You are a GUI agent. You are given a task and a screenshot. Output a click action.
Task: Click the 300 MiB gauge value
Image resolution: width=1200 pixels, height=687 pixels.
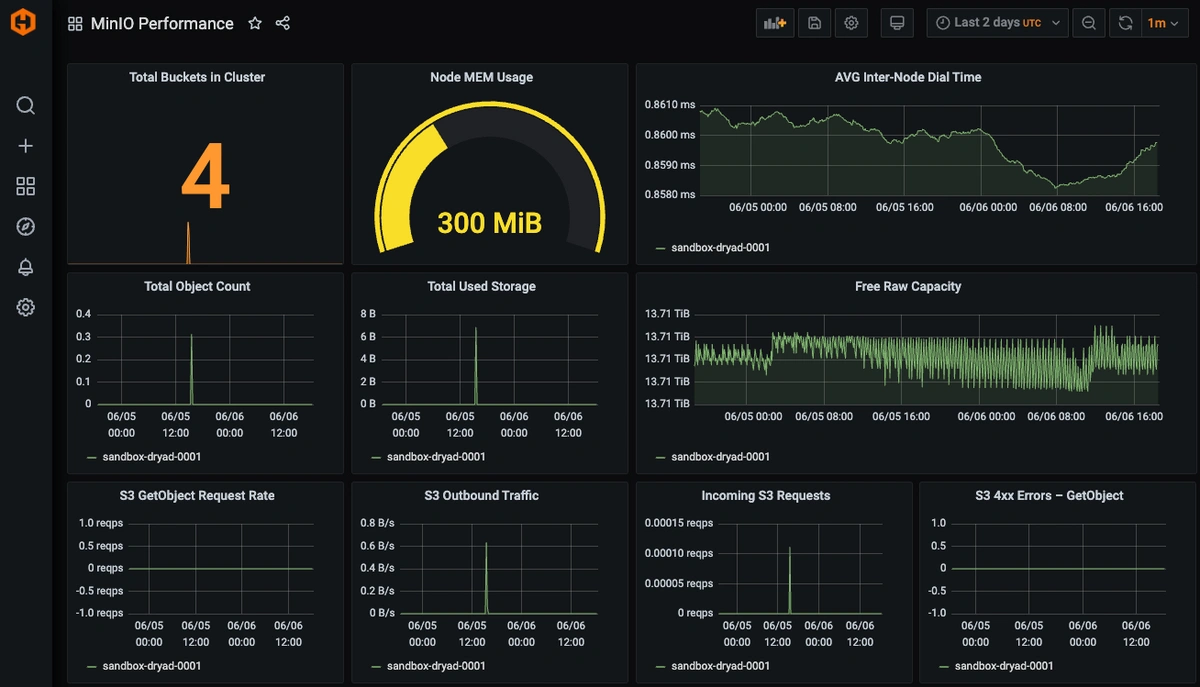(490, 222)
